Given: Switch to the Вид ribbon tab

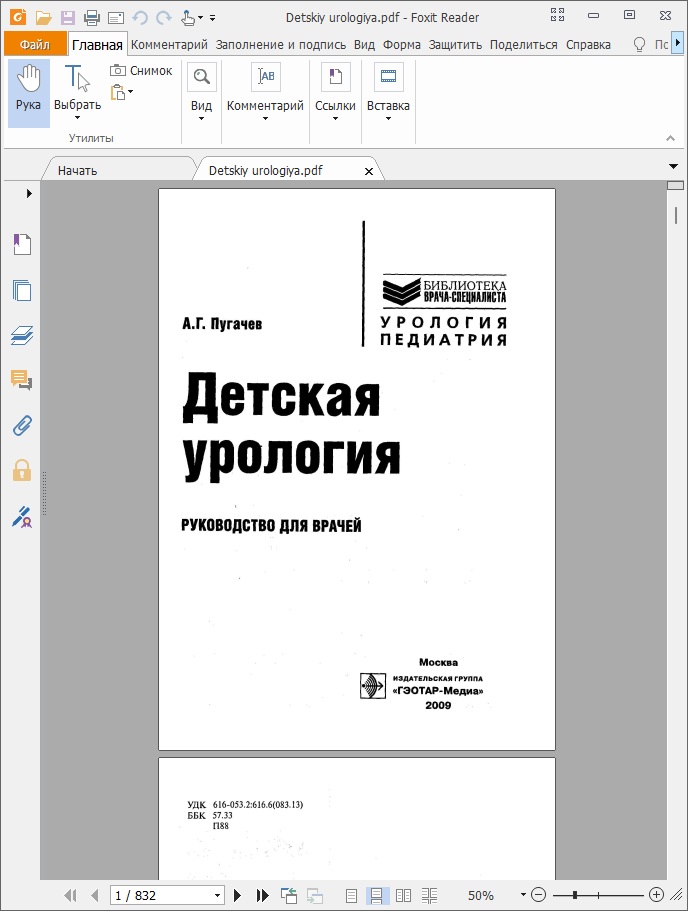Looking at the screenshot, I should tap(364, 45).
